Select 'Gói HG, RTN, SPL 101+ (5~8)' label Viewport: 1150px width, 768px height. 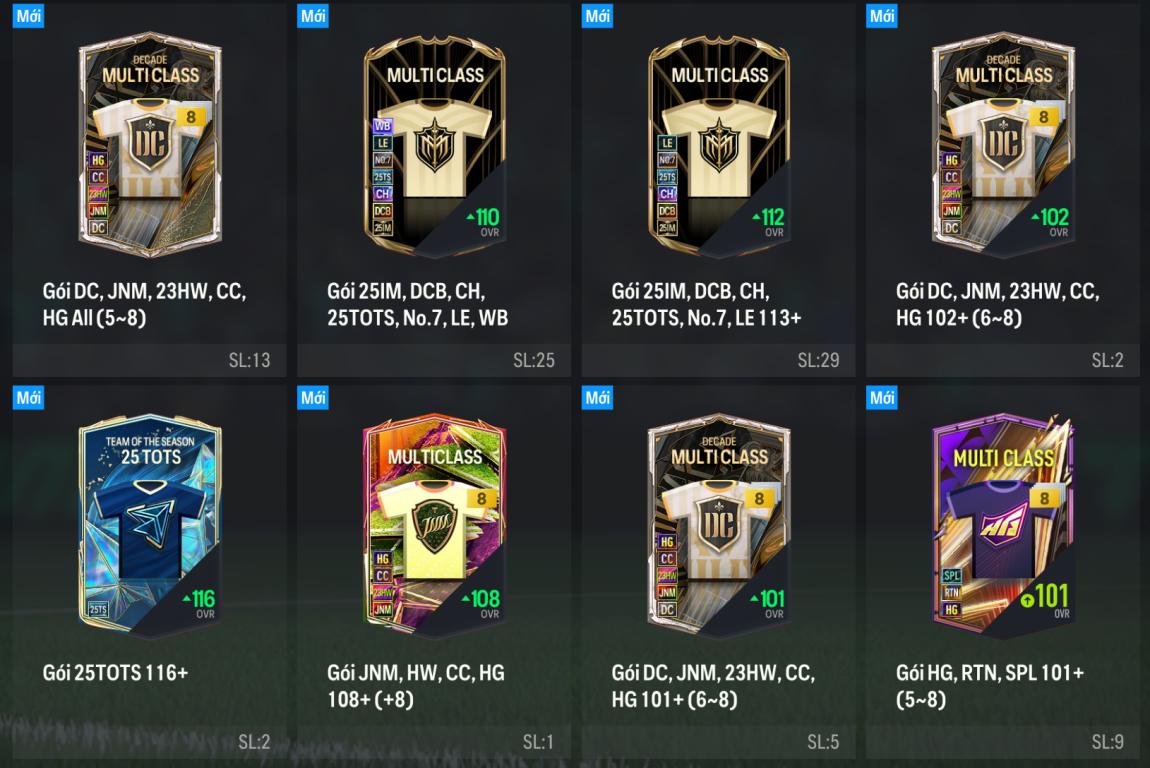(989, 686)
